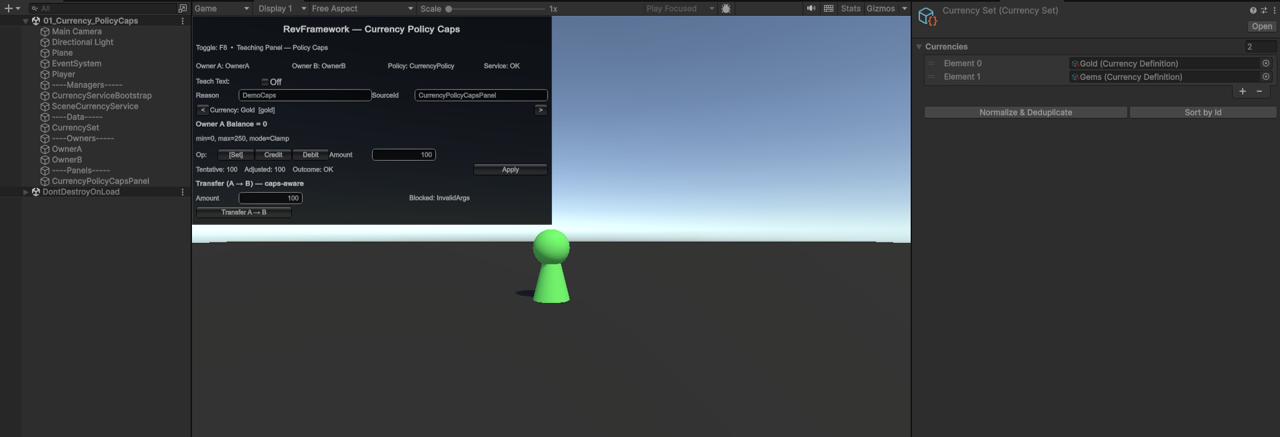The width and height of the screenshot is (1280, 437).
Task: Add a list element with the plus button
Action: click(x=1243, y=91)
